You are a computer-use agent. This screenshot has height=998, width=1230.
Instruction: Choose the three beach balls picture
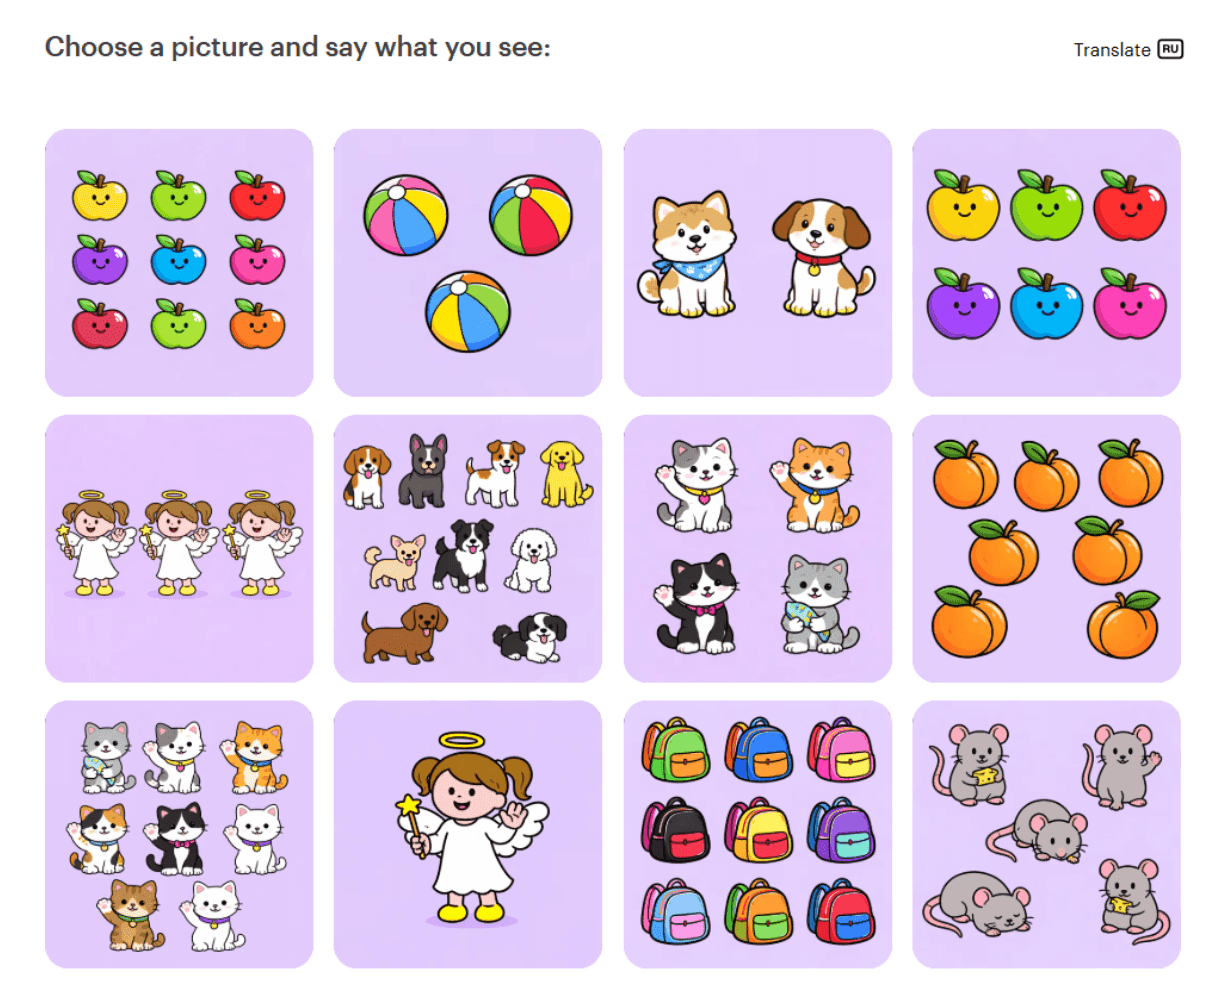coord(468,263)
